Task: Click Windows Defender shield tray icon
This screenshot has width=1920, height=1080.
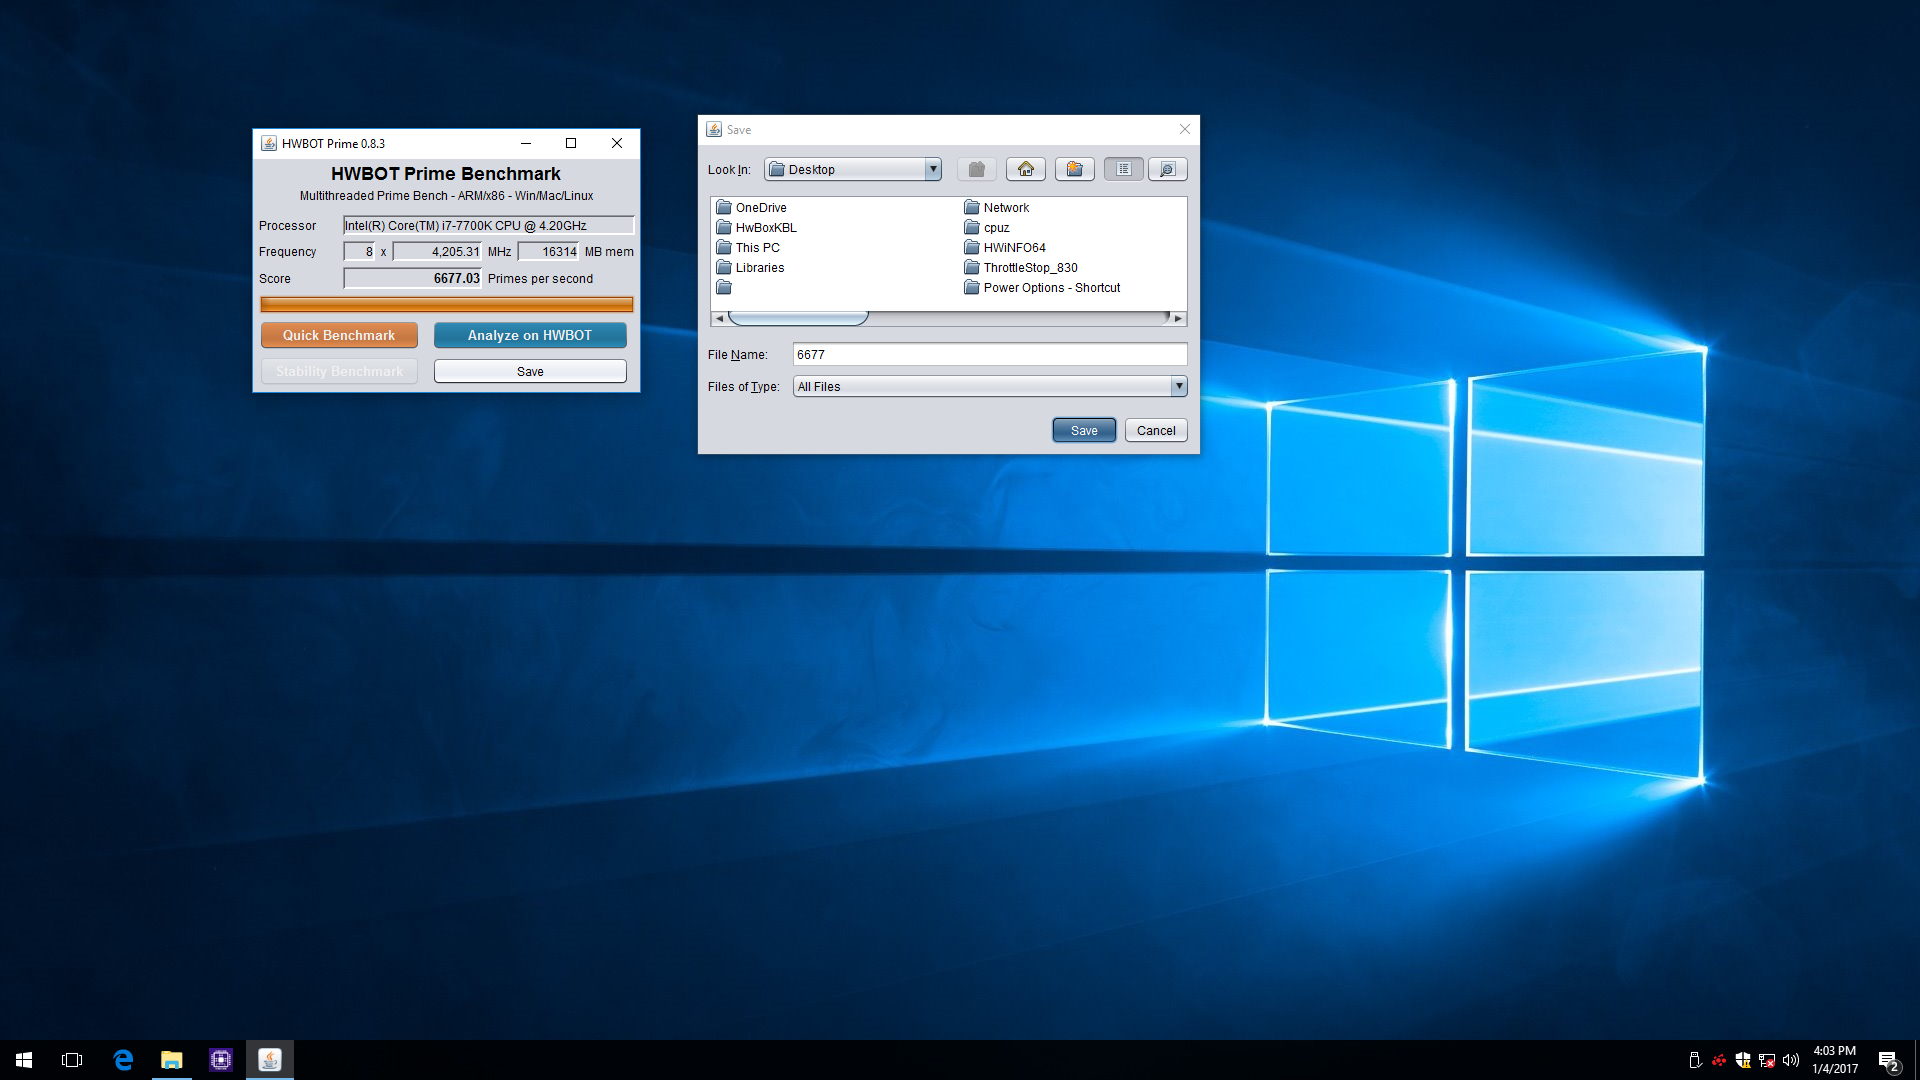Action: tap(1743, 1060)
